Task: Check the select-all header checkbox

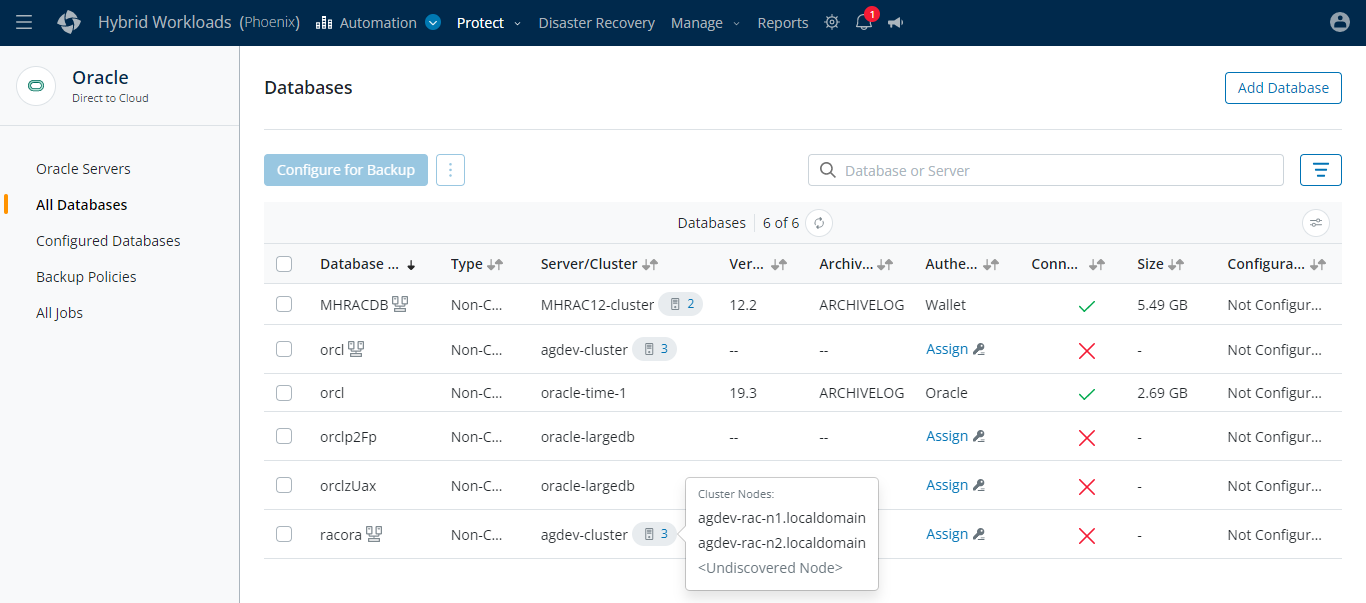Action: click(284, 264)
